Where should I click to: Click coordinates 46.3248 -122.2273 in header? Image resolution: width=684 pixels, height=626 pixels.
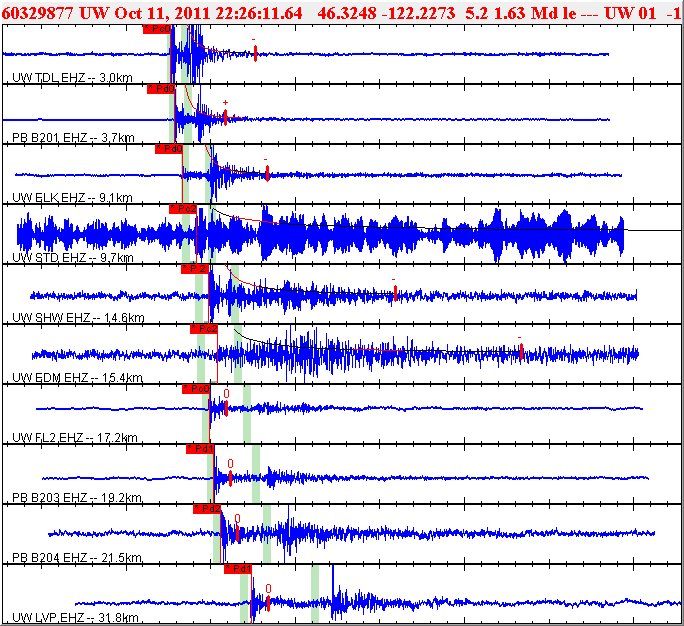tap(386, 13)
